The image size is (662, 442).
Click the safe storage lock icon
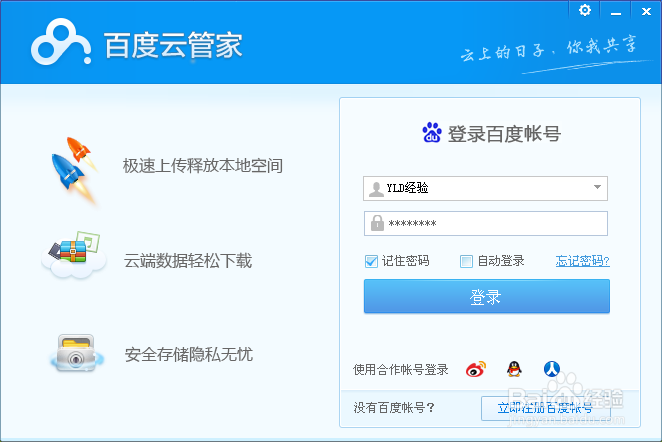coord(76,354)
